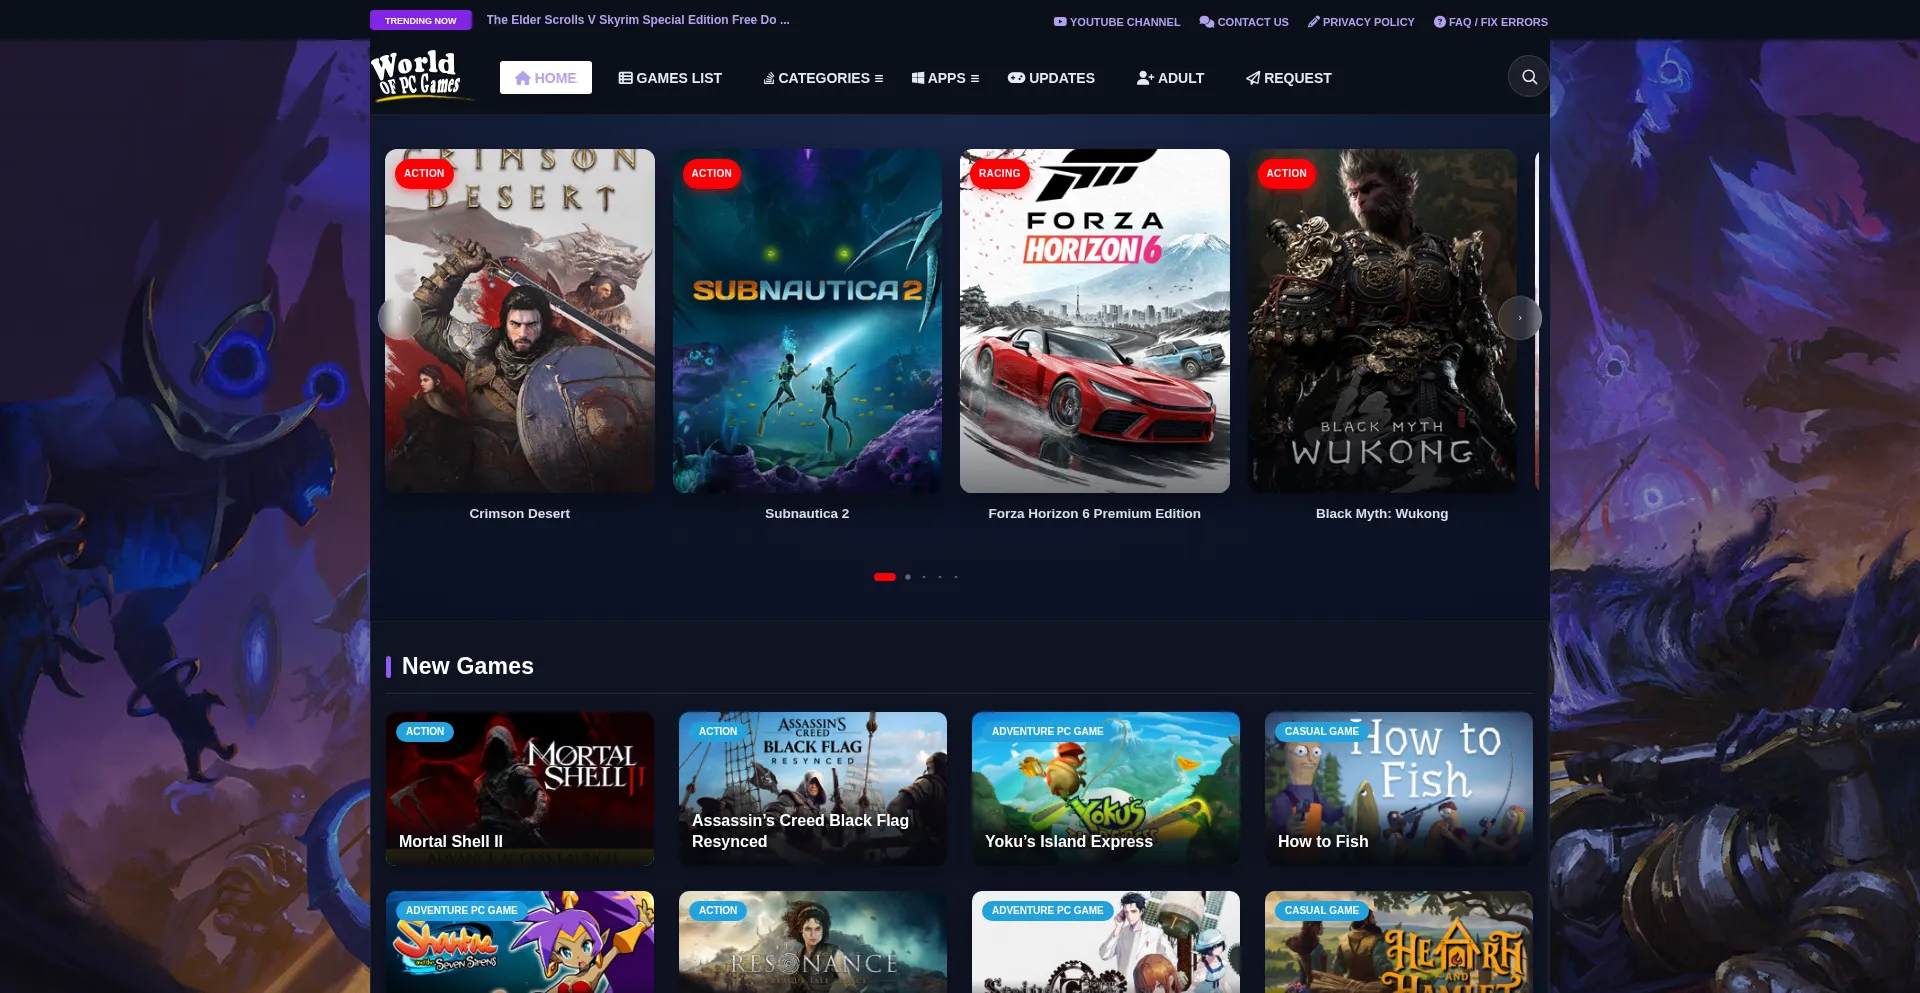Open the Yoku's Island Express card
Viewport: 1920px width, 993px height.
(1106, 789)
